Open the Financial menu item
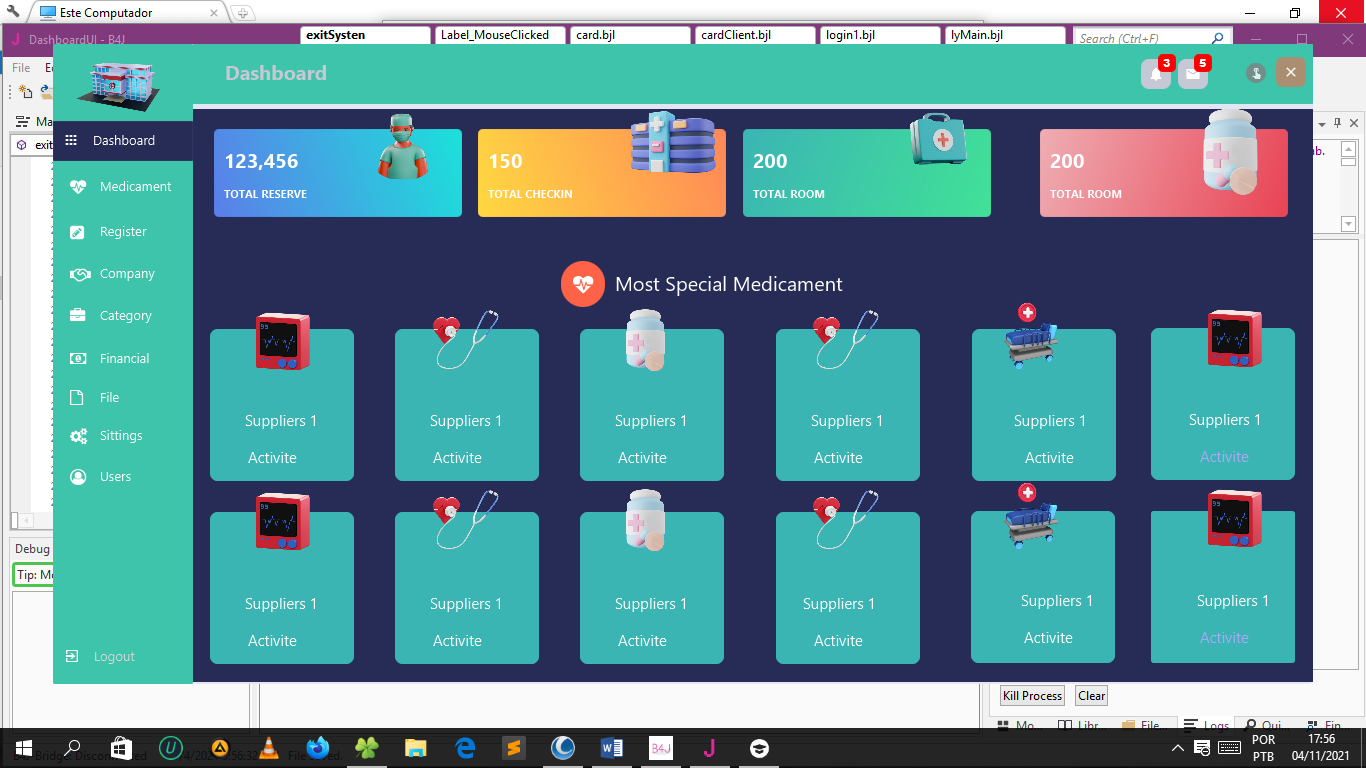 click(124, 359)
